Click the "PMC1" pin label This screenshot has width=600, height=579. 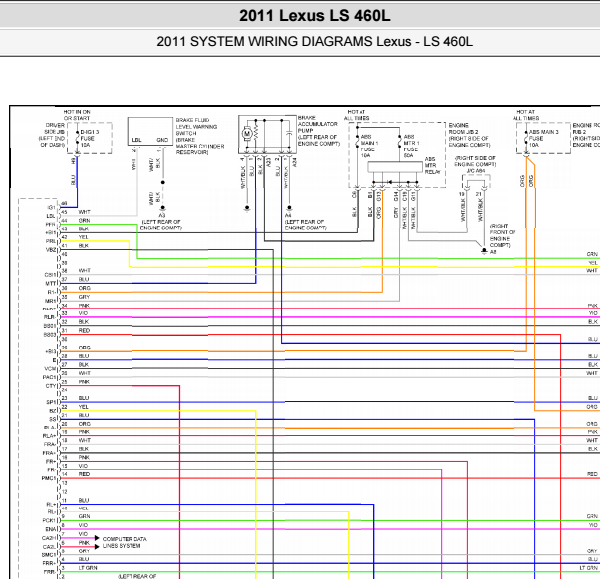[x=49, y=478]
